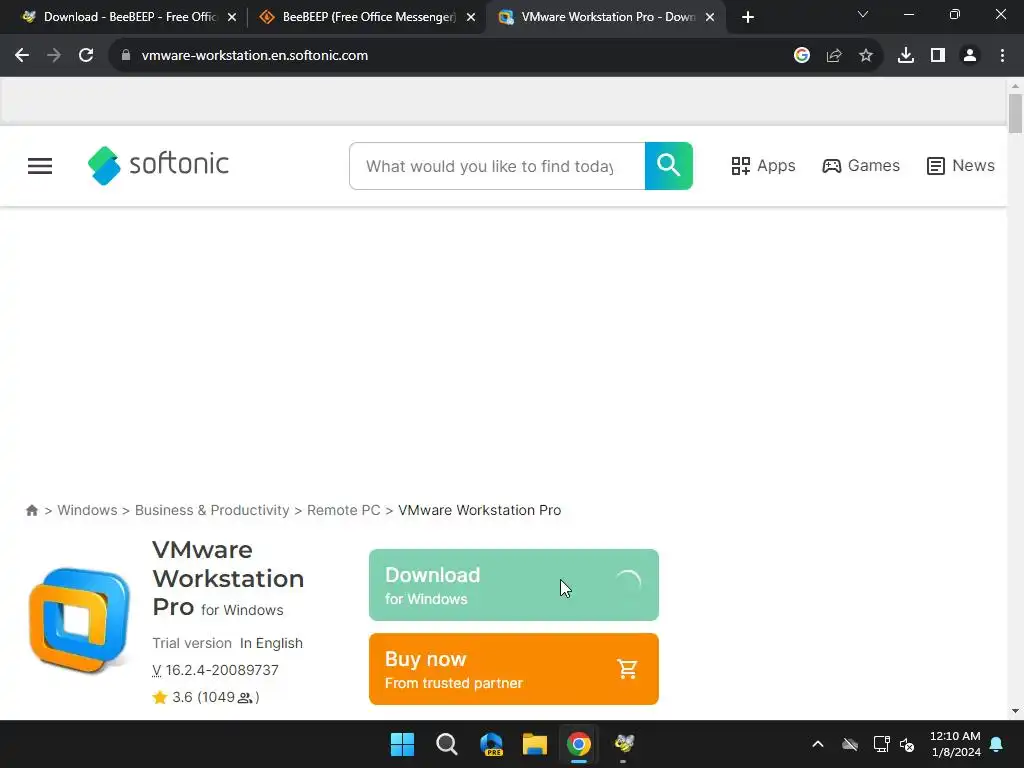Open the News section

pos(961,166)
